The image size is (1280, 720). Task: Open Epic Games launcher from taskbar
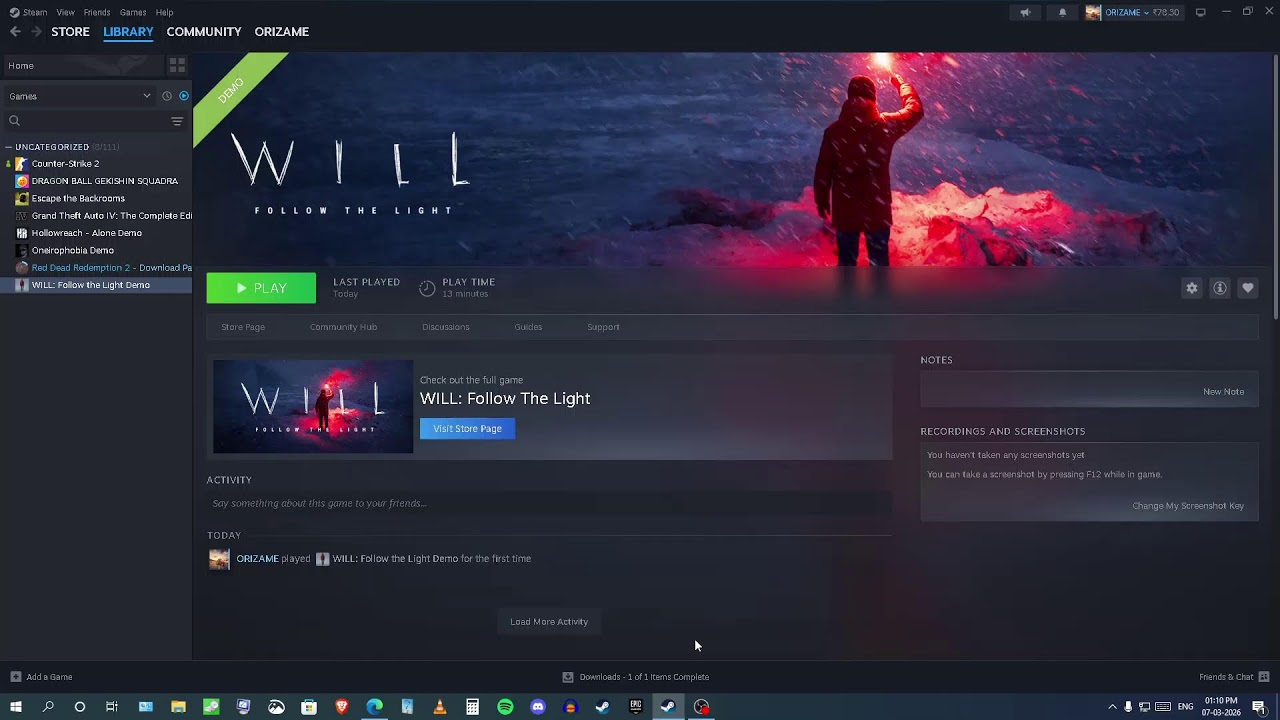[635, 707]
